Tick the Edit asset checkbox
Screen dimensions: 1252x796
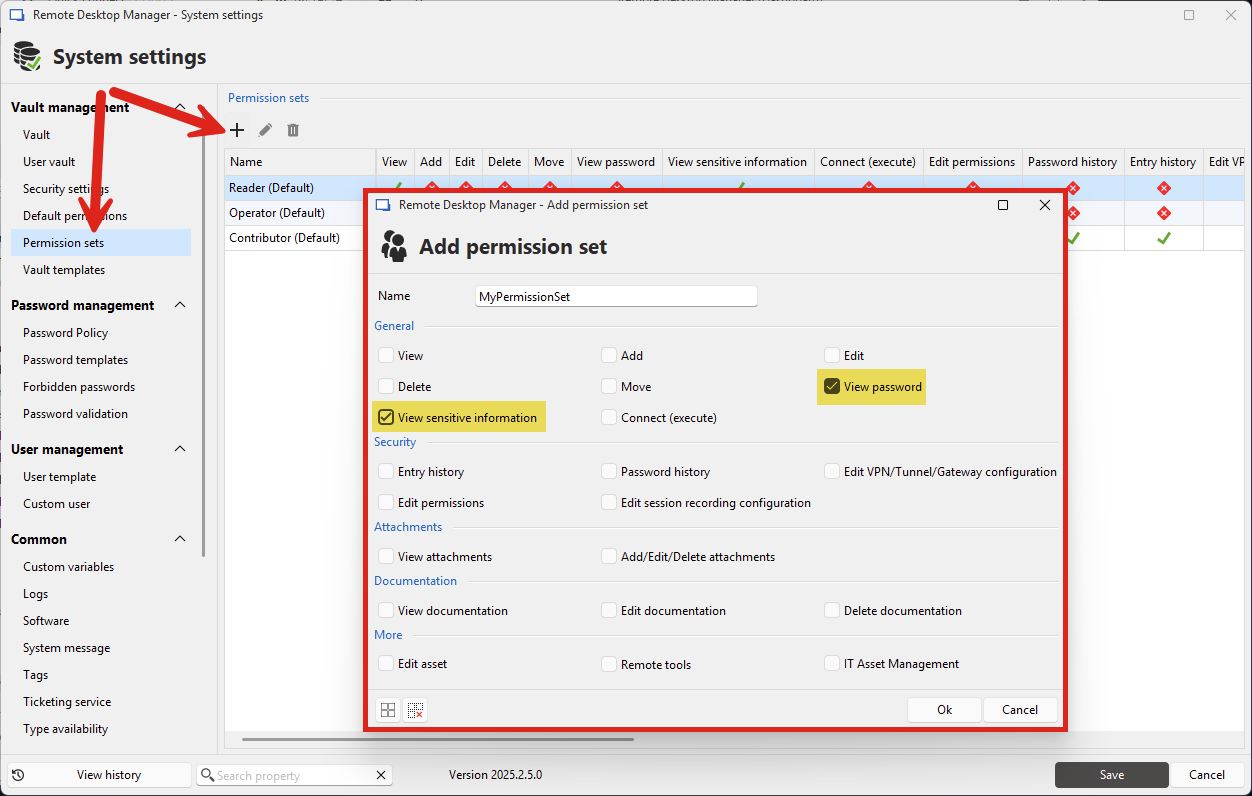(386, 663)
